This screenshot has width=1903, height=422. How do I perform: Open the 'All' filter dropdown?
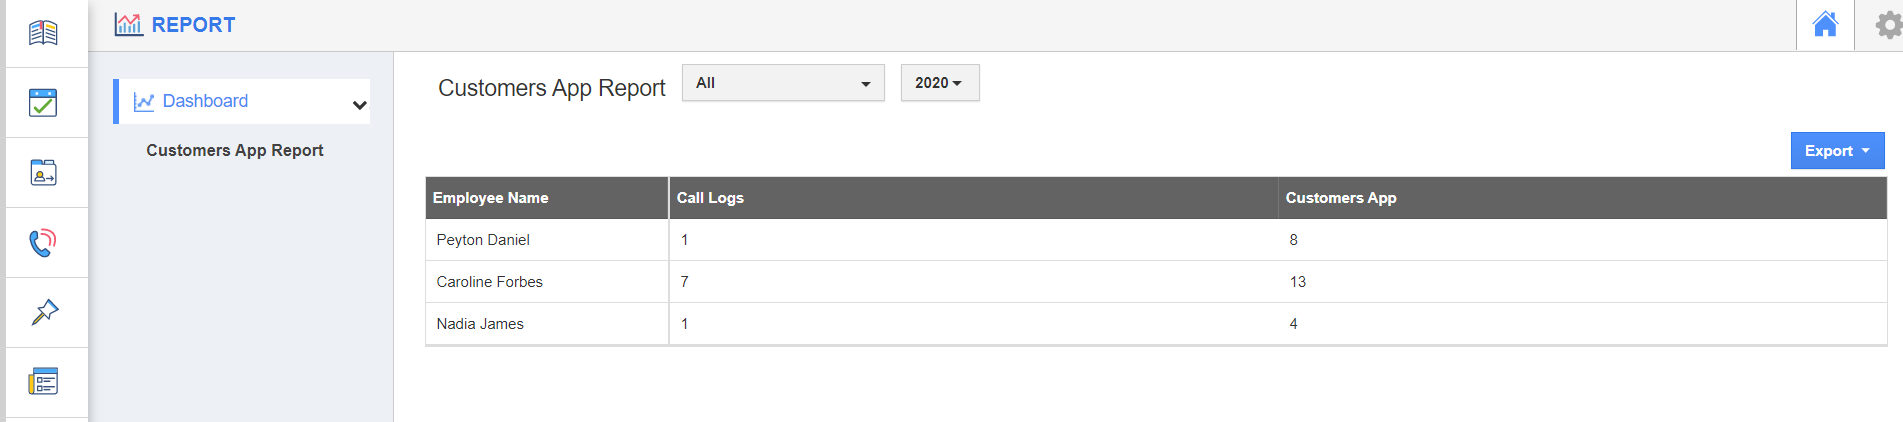click(783, 83)
